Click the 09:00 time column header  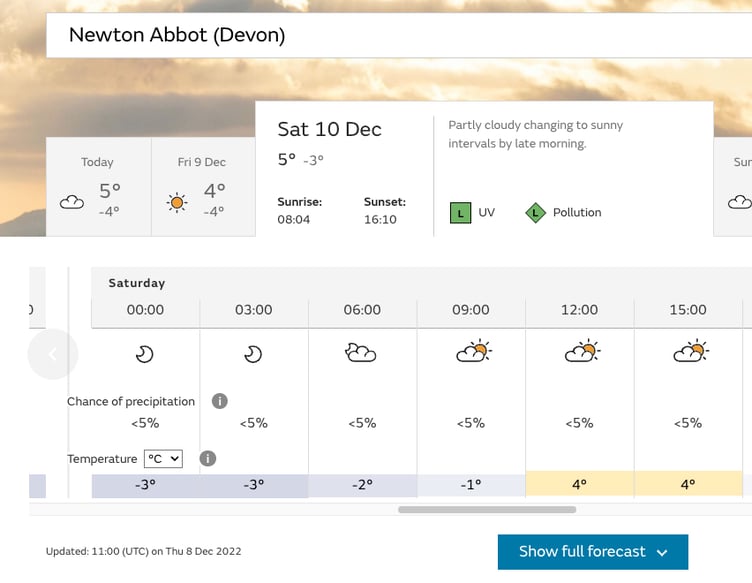coord(471,310)
